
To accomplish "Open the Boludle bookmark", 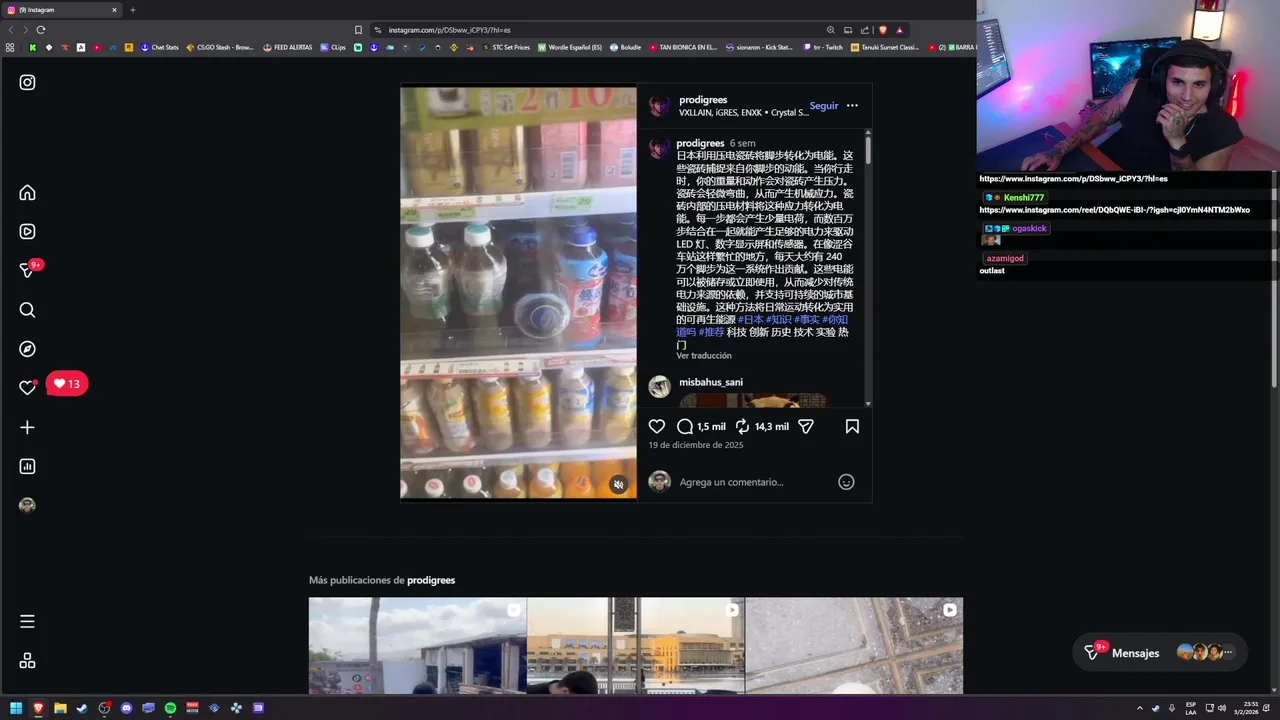I will point(625,47).
